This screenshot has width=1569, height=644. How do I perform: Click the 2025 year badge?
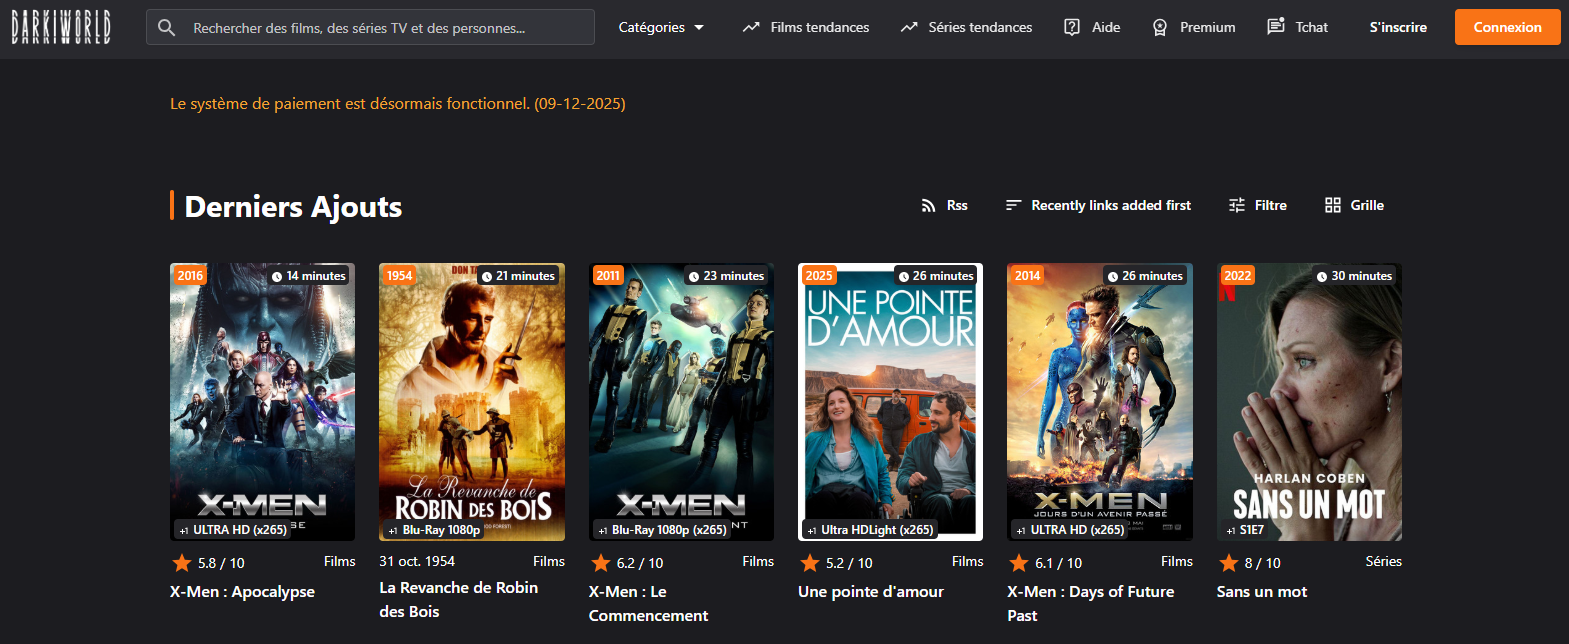point(819,276)
